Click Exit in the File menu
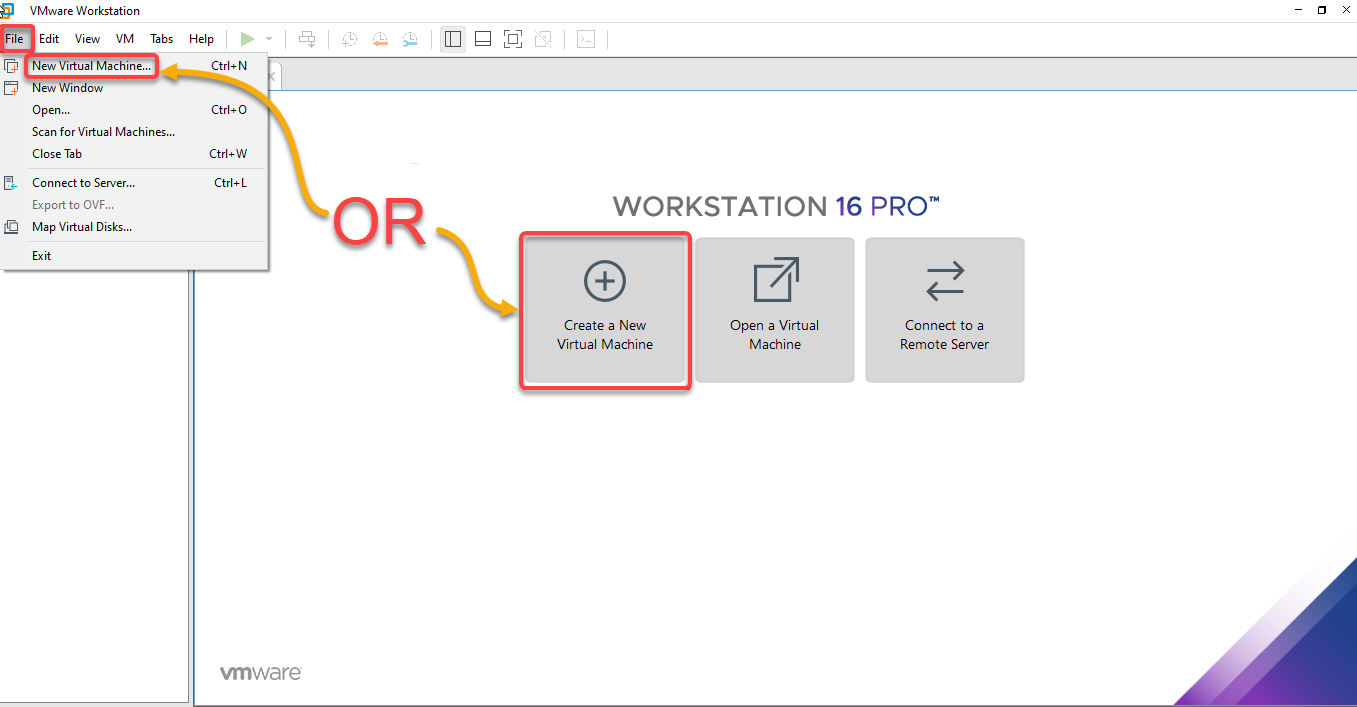 (134, 256)
